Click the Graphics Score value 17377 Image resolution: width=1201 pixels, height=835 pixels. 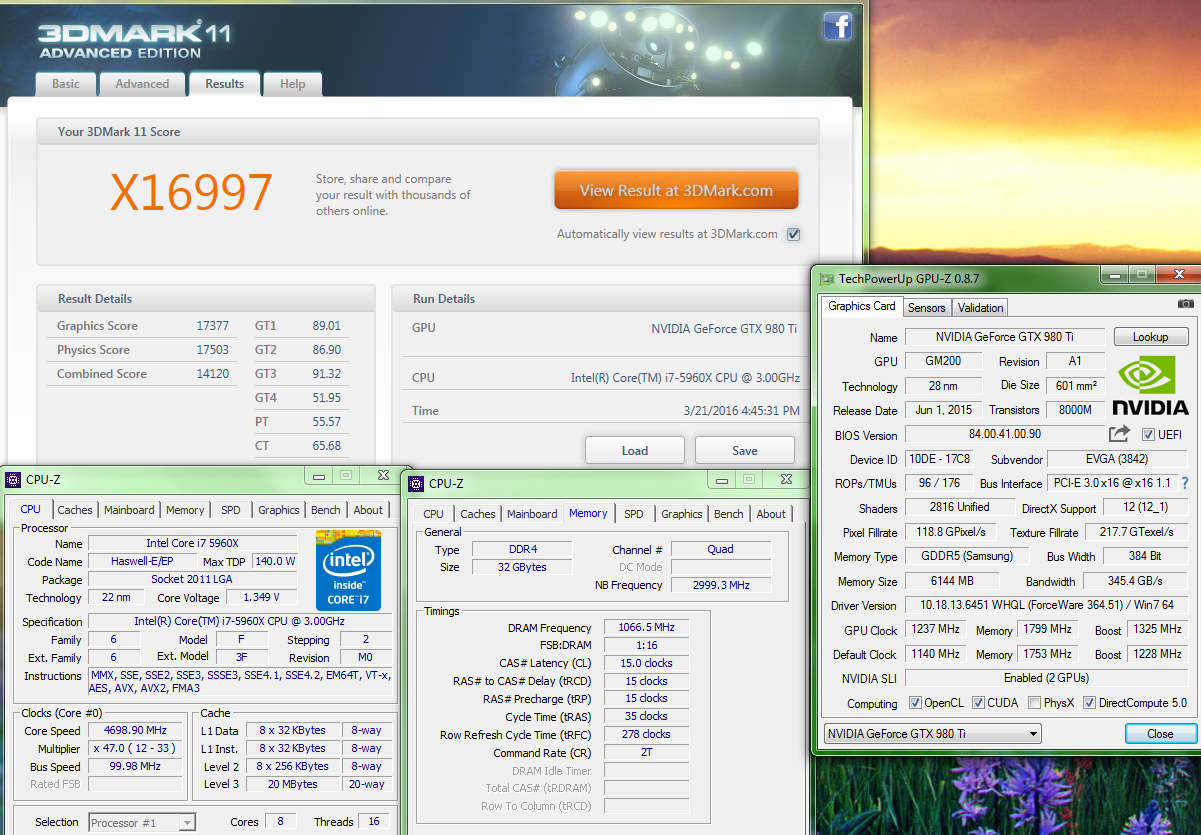pyautogui.click(x=212, y=326)
